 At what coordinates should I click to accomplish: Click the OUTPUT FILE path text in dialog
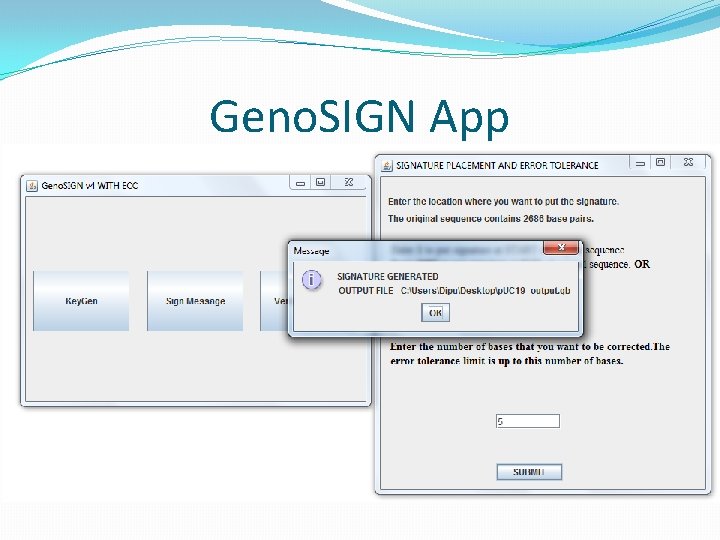click(x=455, y=291)
